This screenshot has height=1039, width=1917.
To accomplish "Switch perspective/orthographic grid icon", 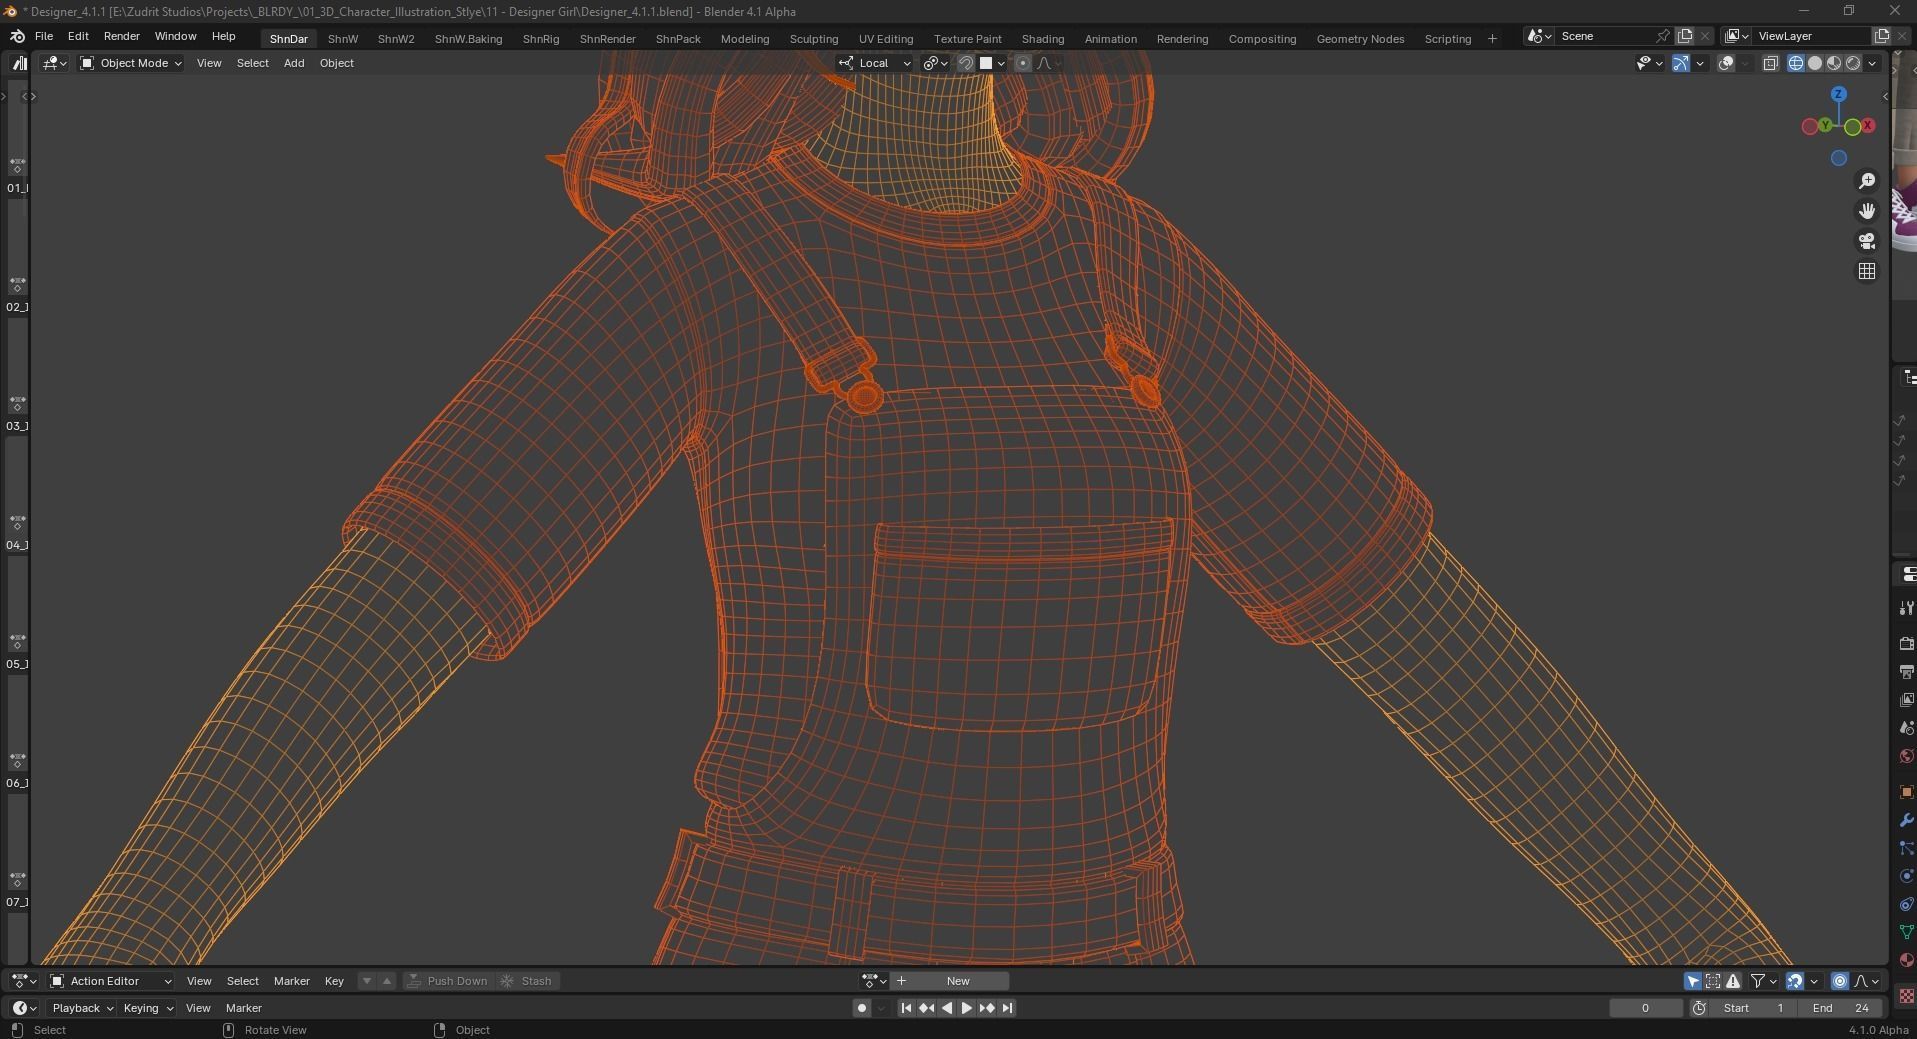I will 1866,271.
